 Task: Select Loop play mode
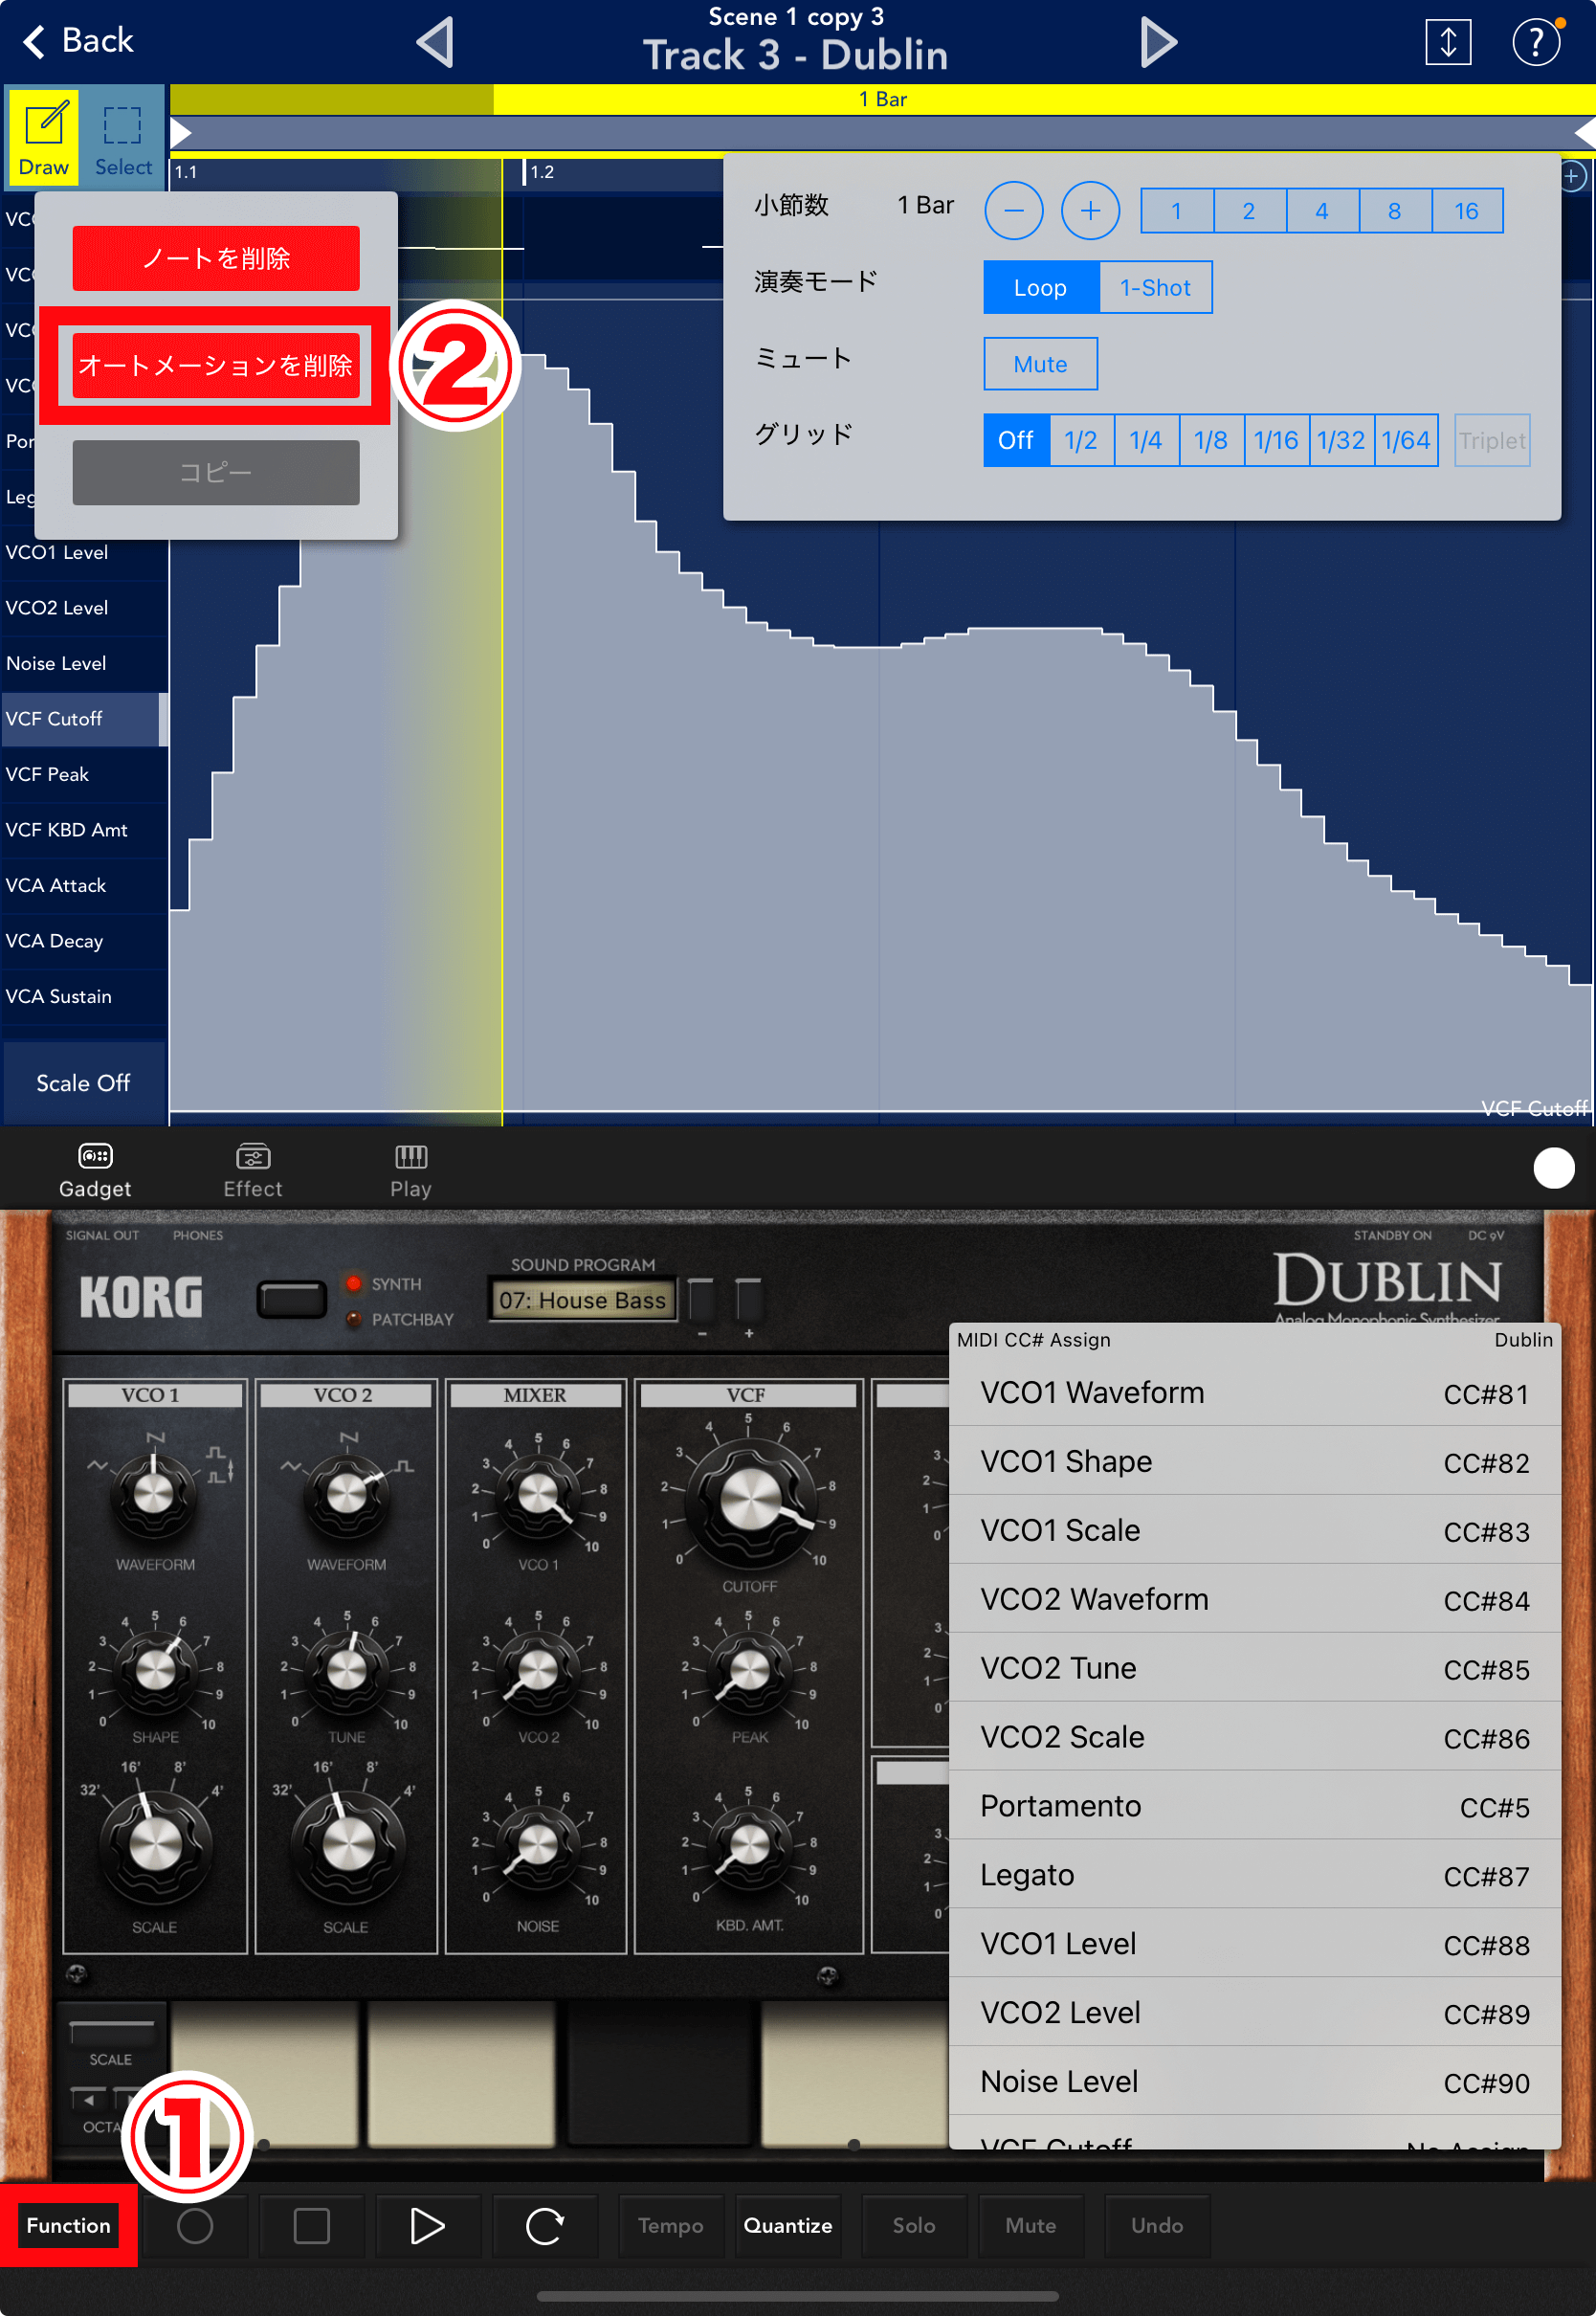(x=1041, y=288)
